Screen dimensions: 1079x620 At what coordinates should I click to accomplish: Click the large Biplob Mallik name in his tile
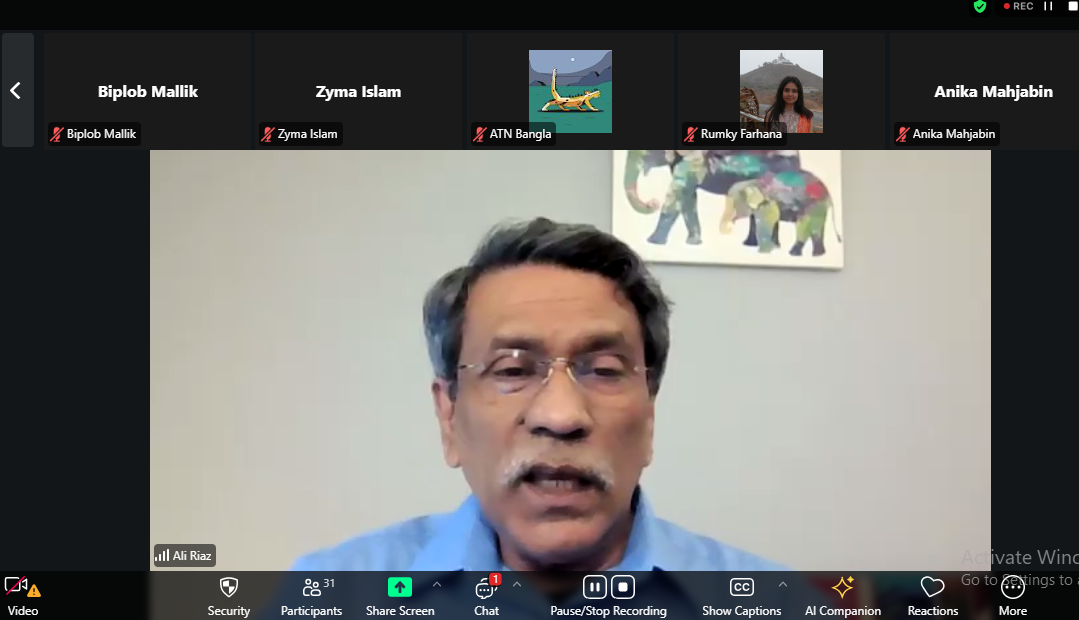[x=148, y=92]
